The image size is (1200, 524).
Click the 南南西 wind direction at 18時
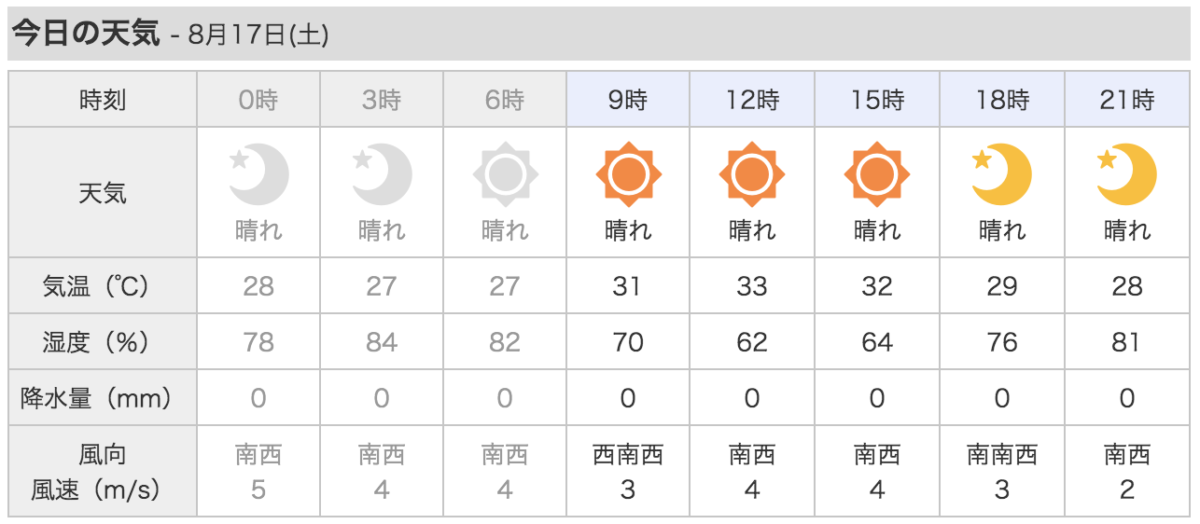1002,456
